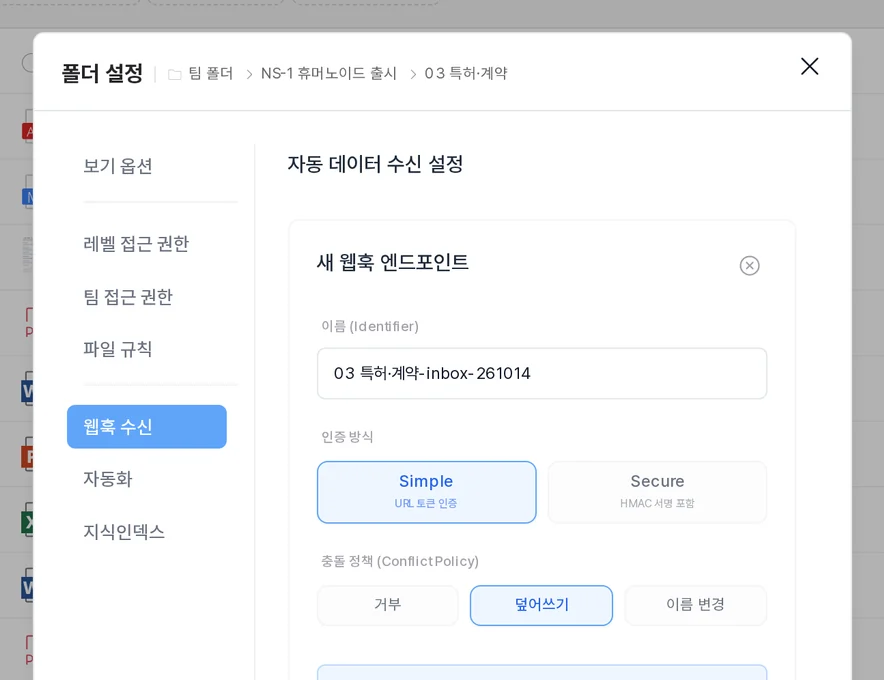The width and height of the screenshot is (884, 680).
Task: Open the 자동화 section
Action: pyautogui.click(x=108, y=479)
